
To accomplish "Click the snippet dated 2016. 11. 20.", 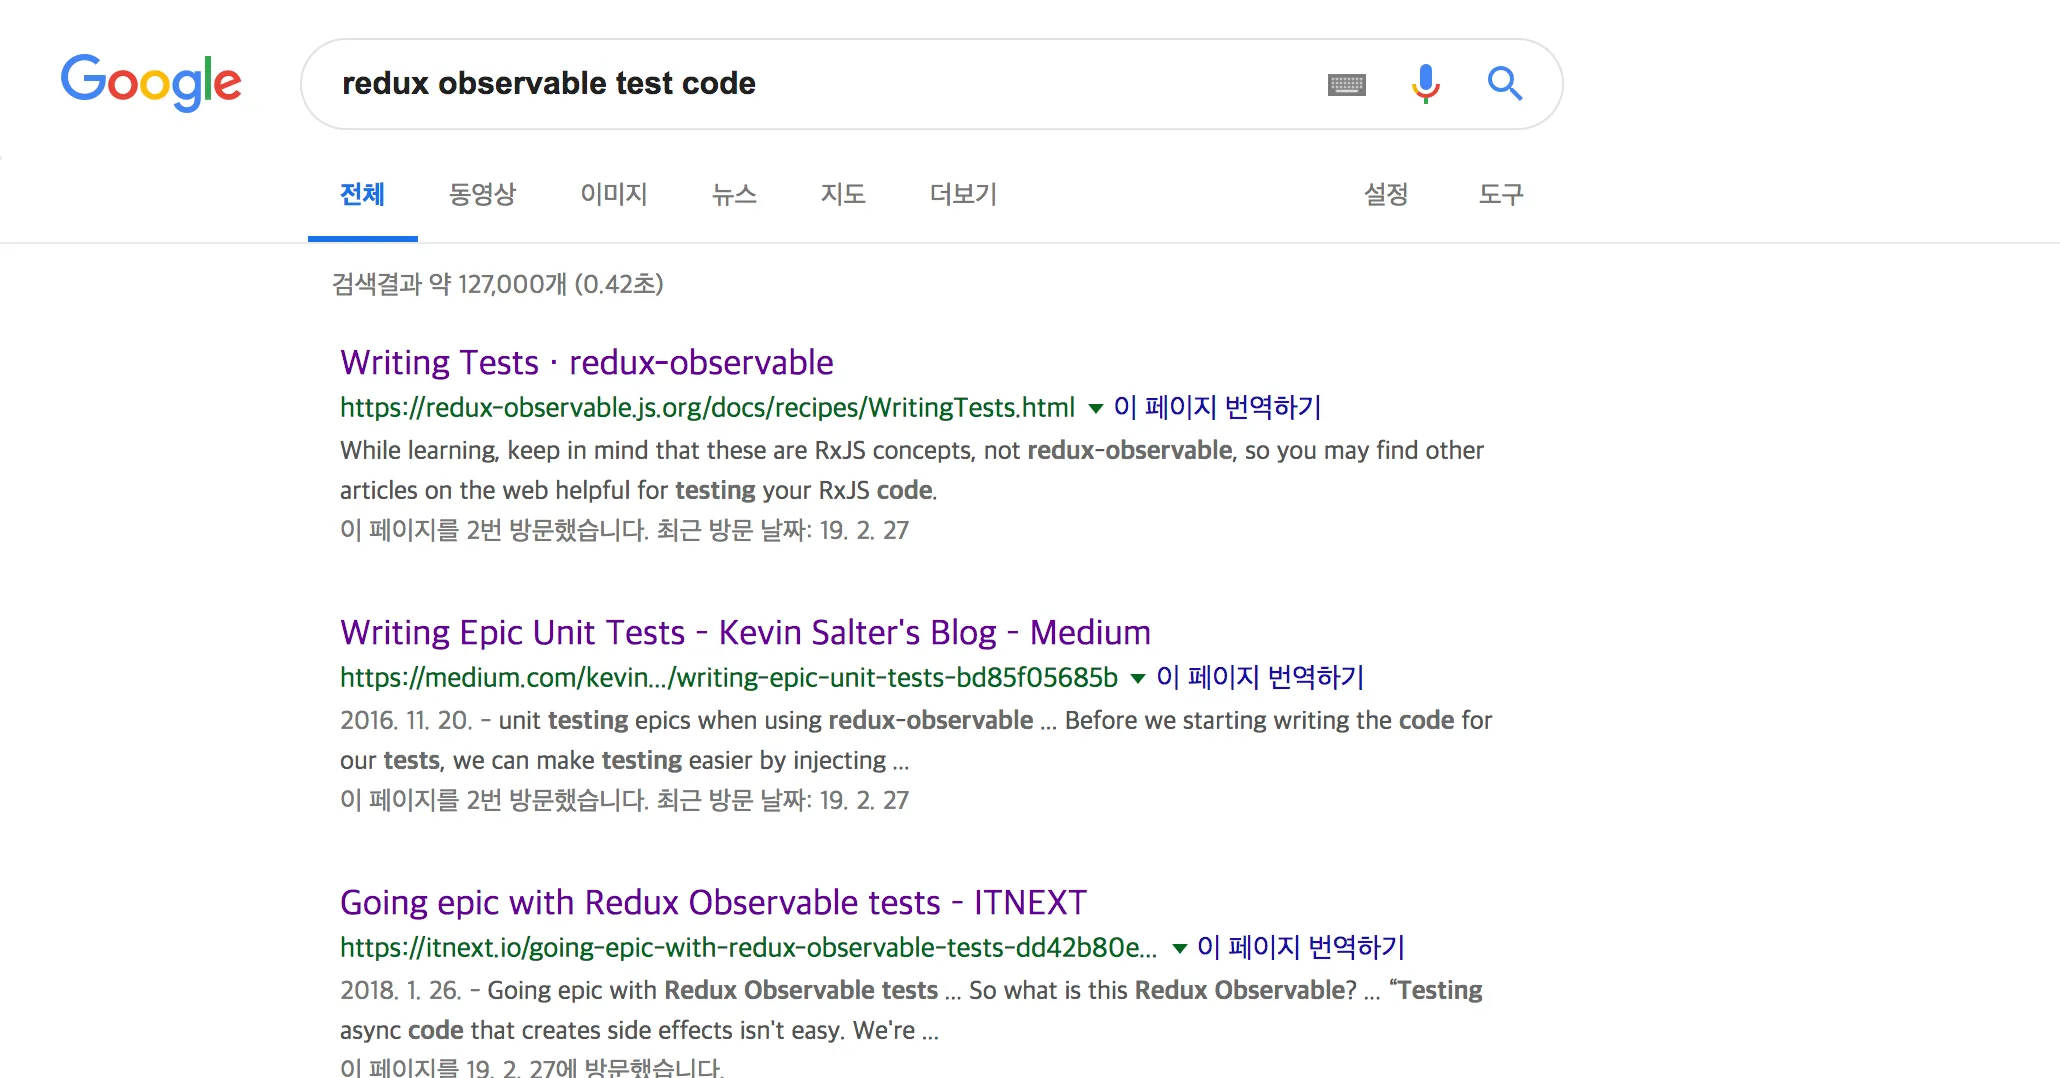I will coord(916,740).
